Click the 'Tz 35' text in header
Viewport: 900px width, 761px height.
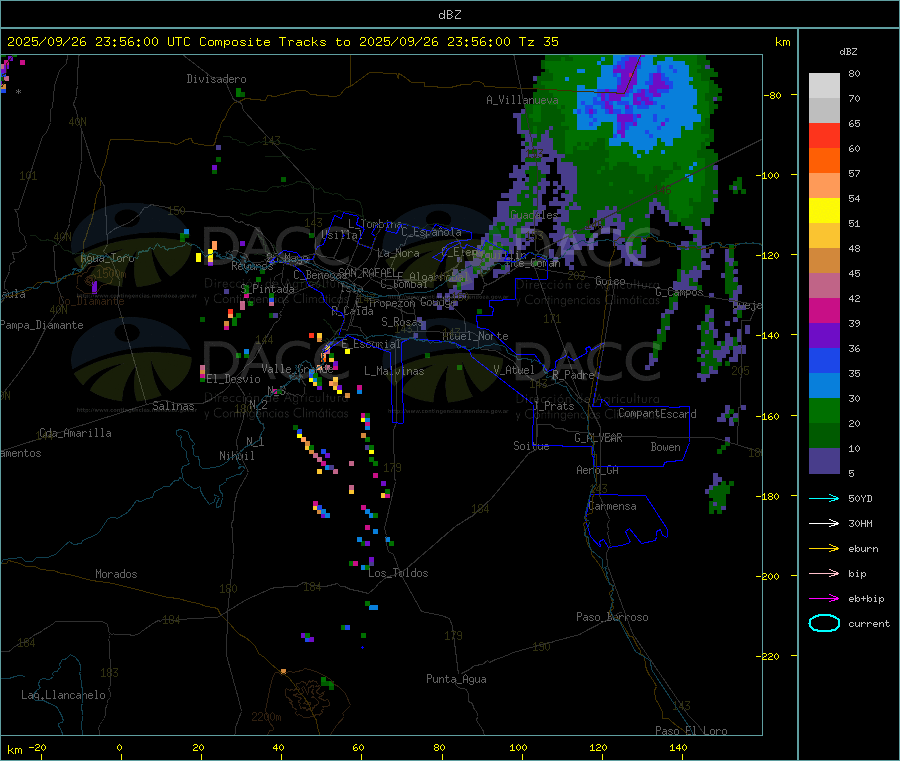pyautogui.click(x=538, y=42)
